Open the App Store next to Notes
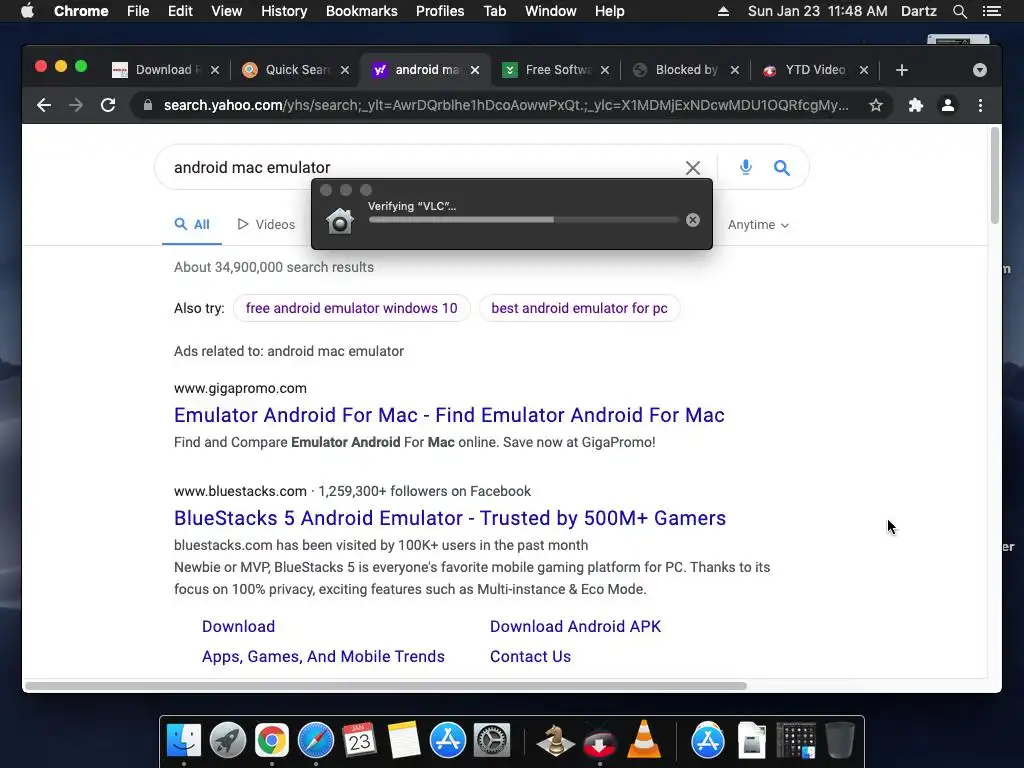 click(447, 740)
